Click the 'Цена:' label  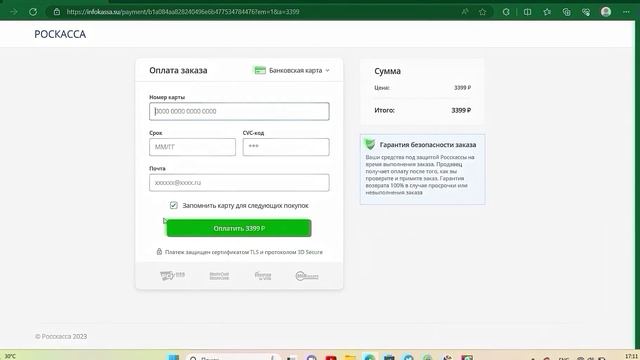[382, 88]
